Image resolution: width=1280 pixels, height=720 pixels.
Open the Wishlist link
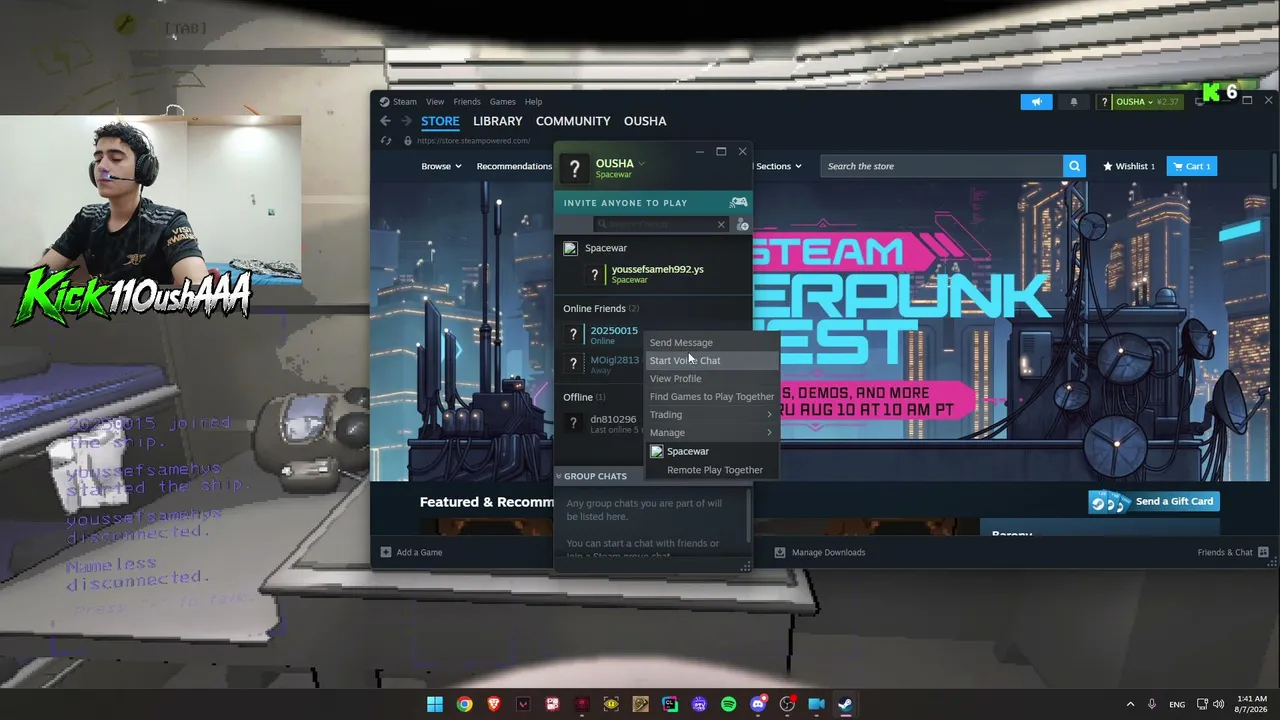click(1129, 166)
